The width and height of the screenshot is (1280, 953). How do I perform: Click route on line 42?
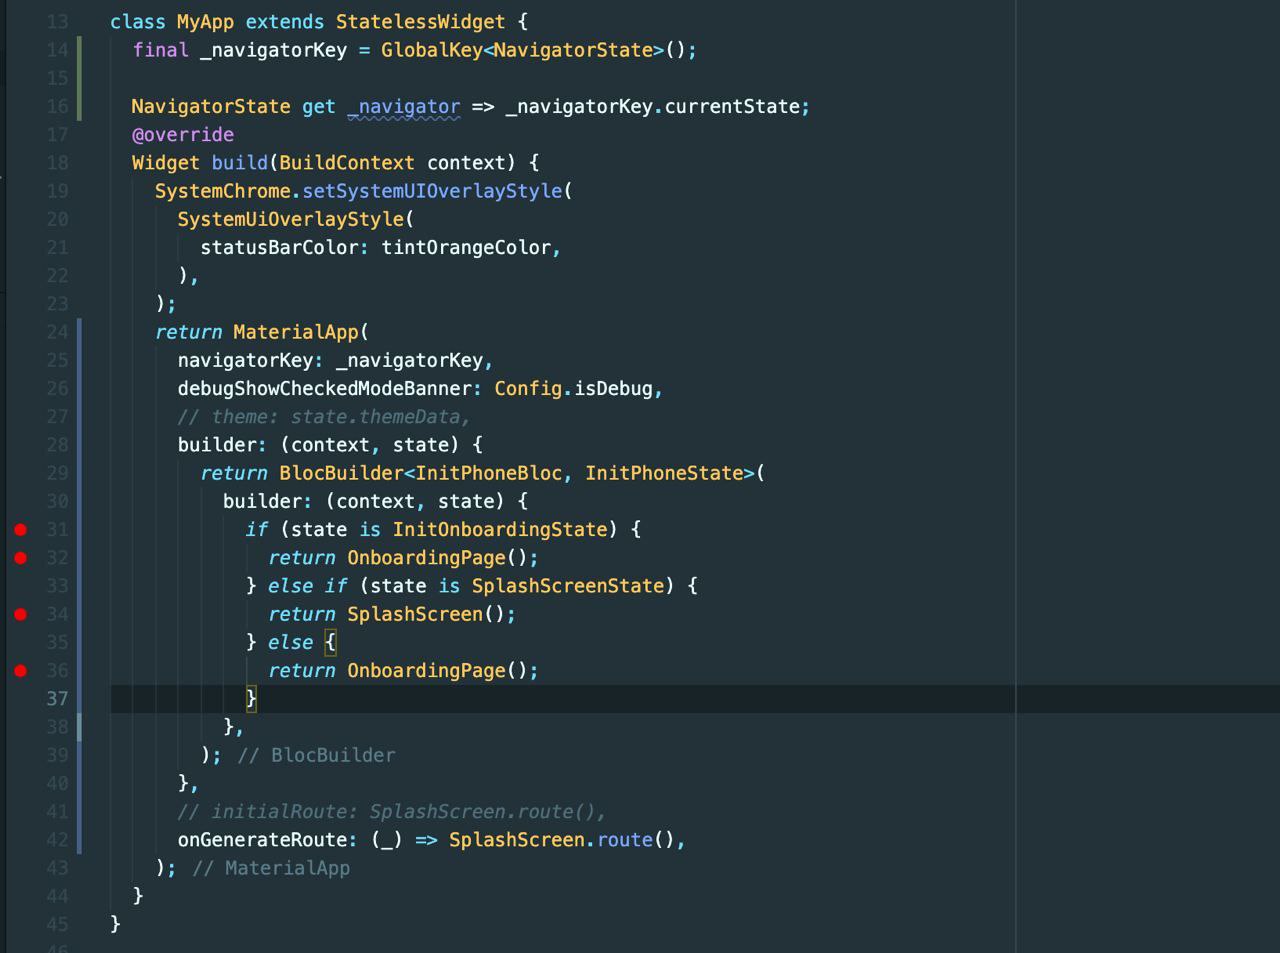[x=625, y=839]
